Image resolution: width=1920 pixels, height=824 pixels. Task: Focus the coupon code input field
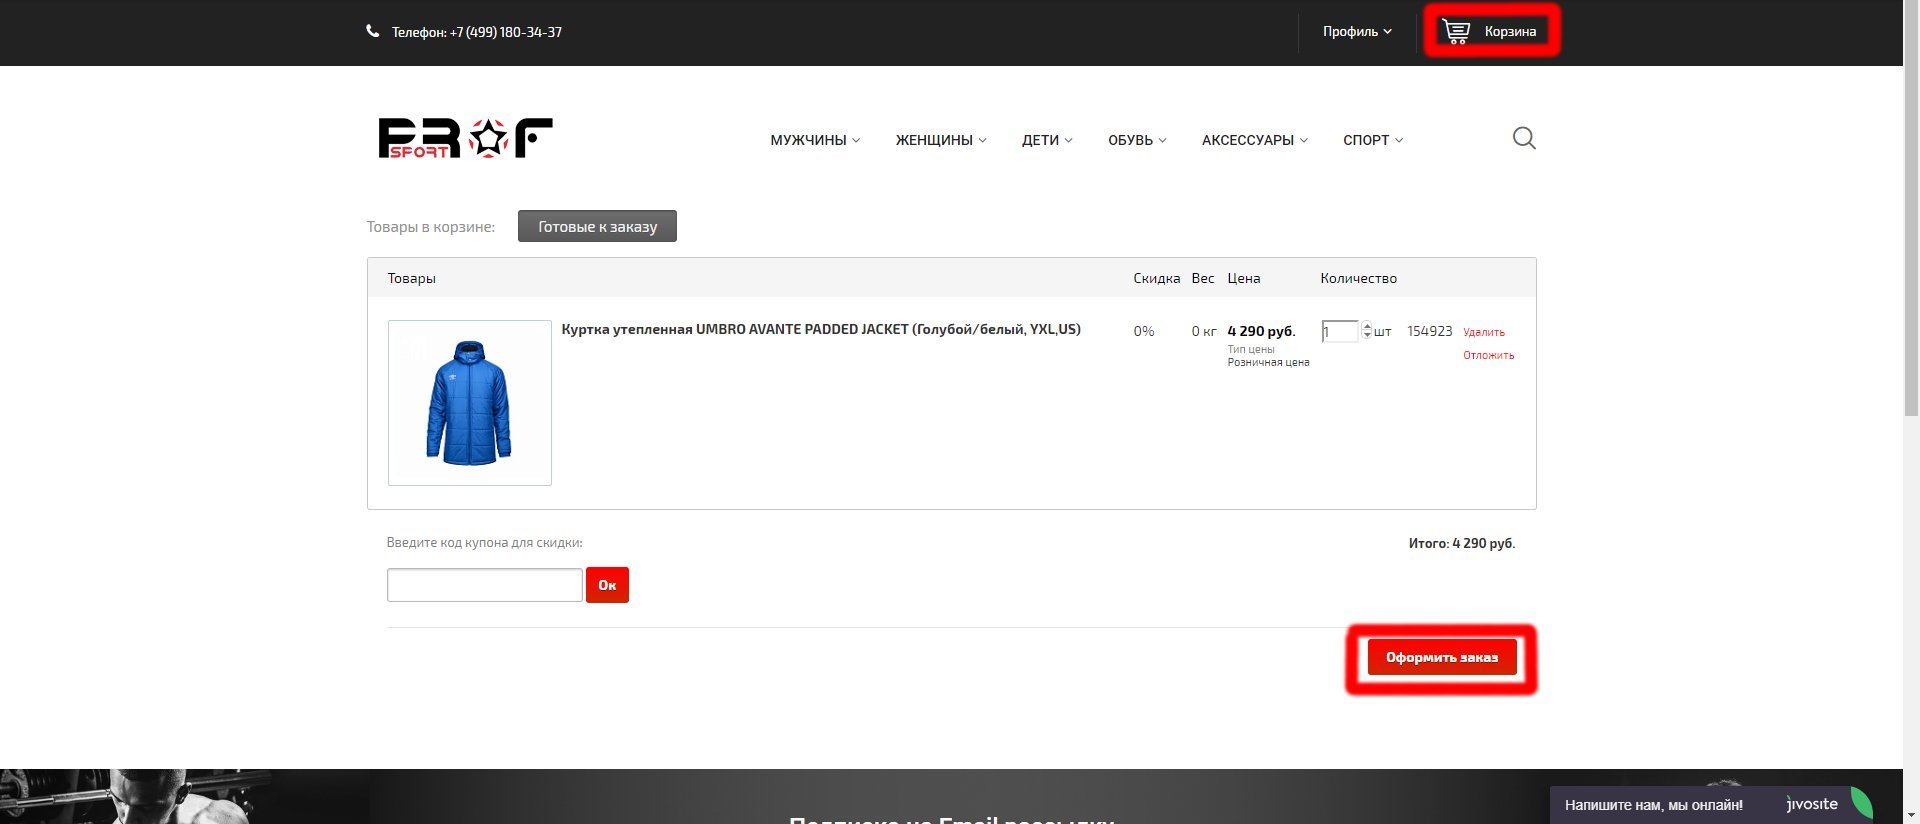pos(484,585)
